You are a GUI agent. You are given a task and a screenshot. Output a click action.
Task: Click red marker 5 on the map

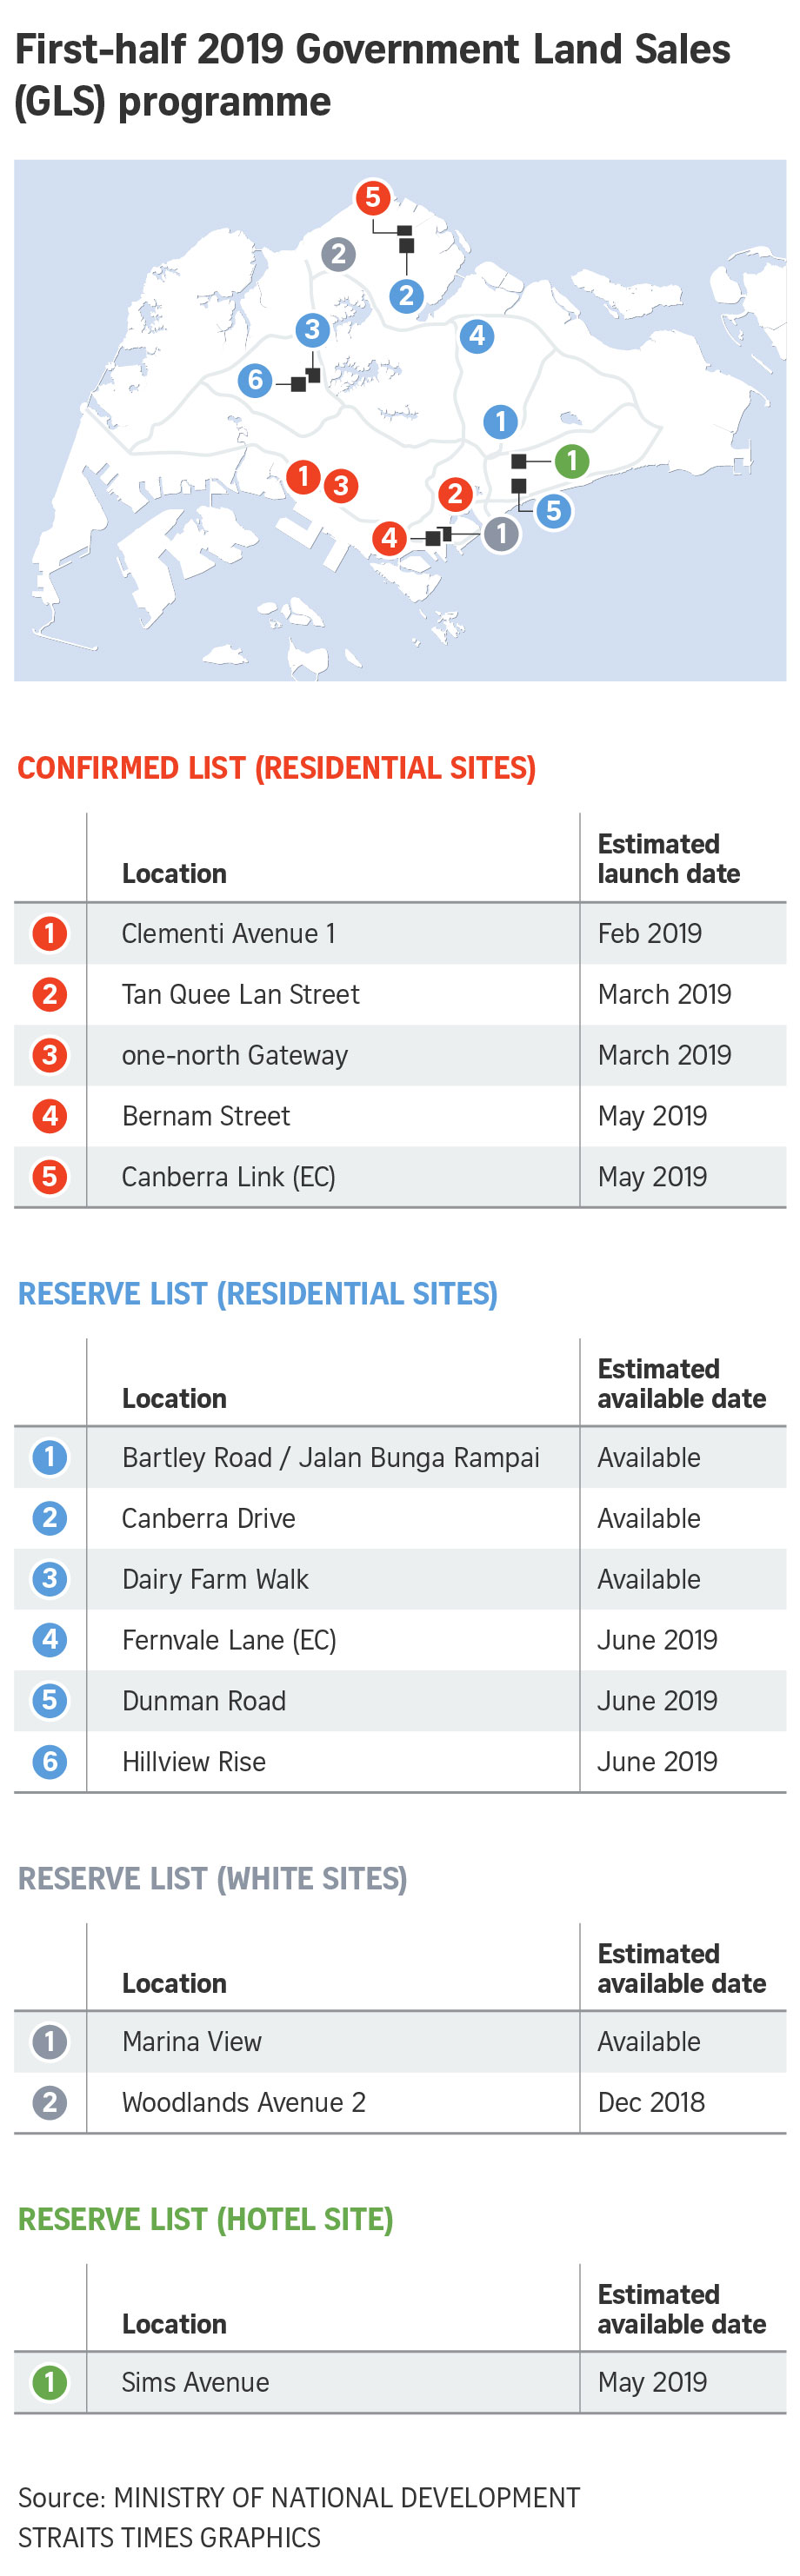(x=372, y=197)
